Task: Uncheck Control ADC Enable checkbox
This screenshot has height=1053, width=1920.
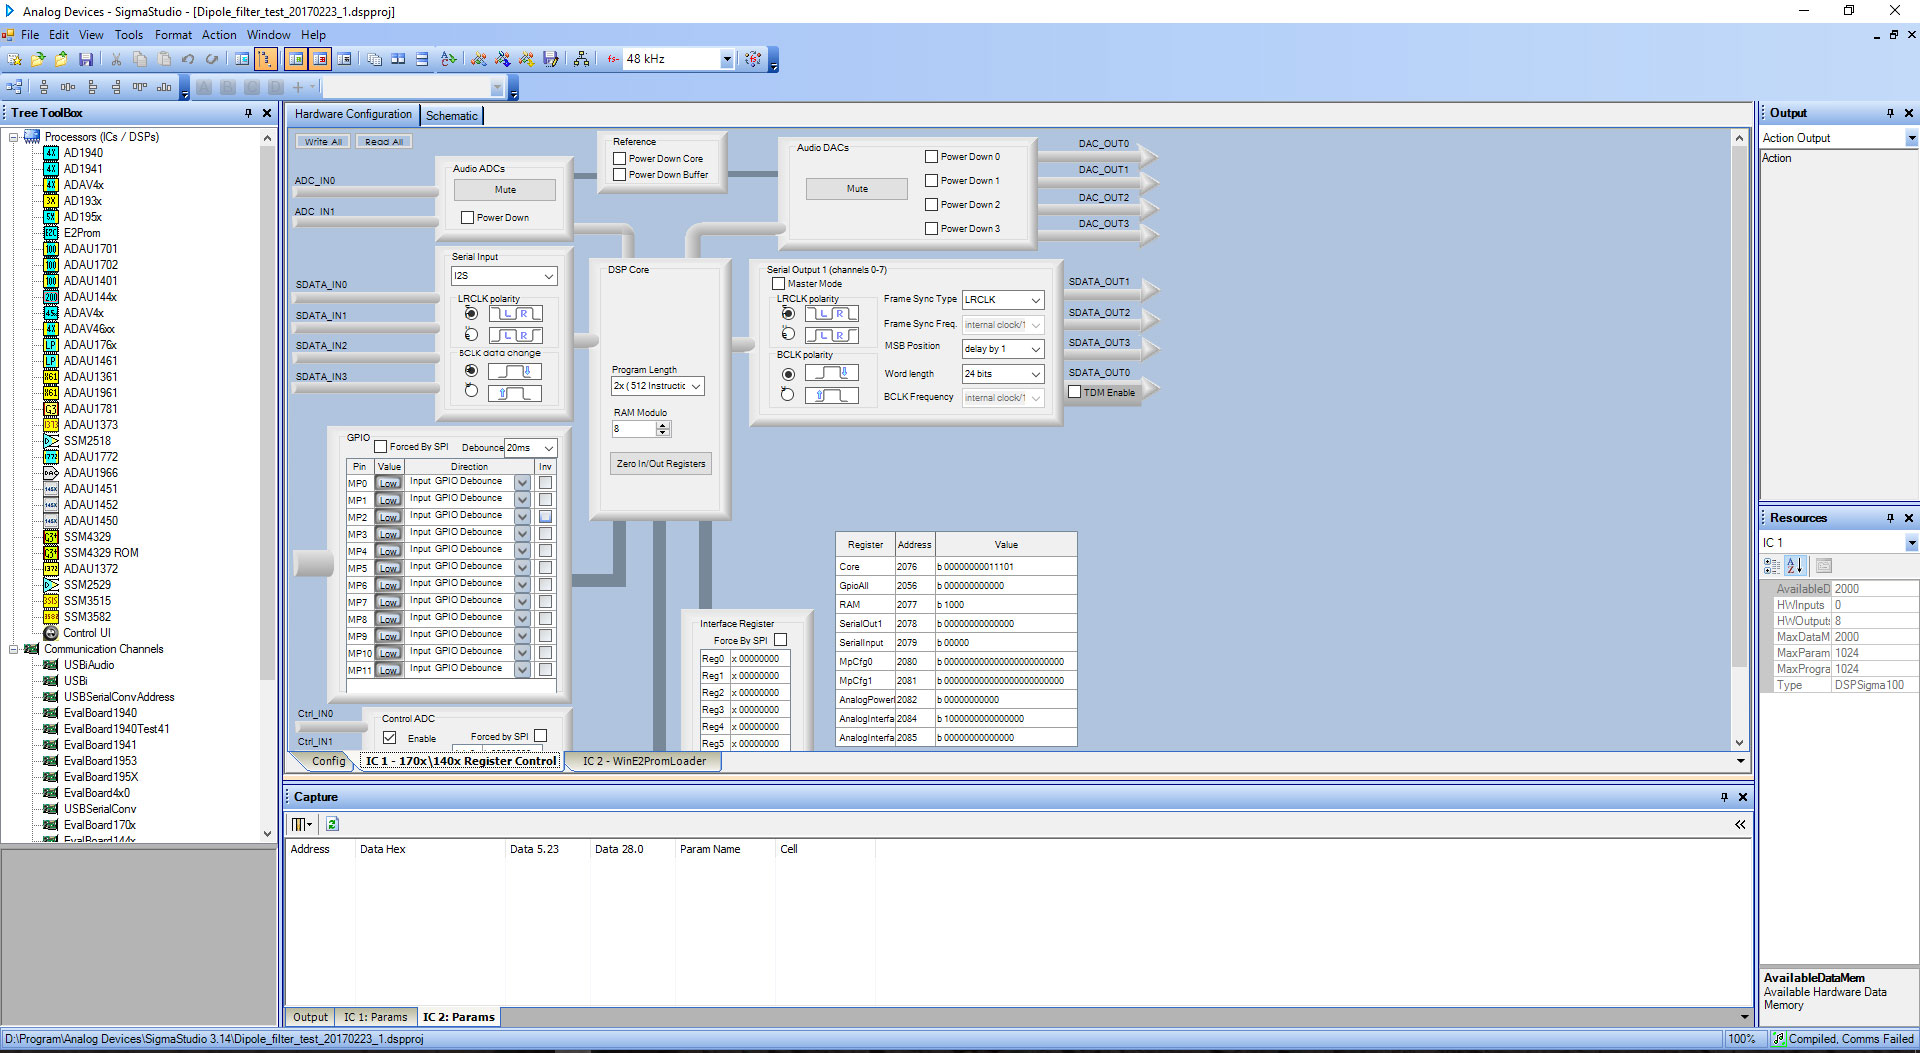Action: [390, 737]
